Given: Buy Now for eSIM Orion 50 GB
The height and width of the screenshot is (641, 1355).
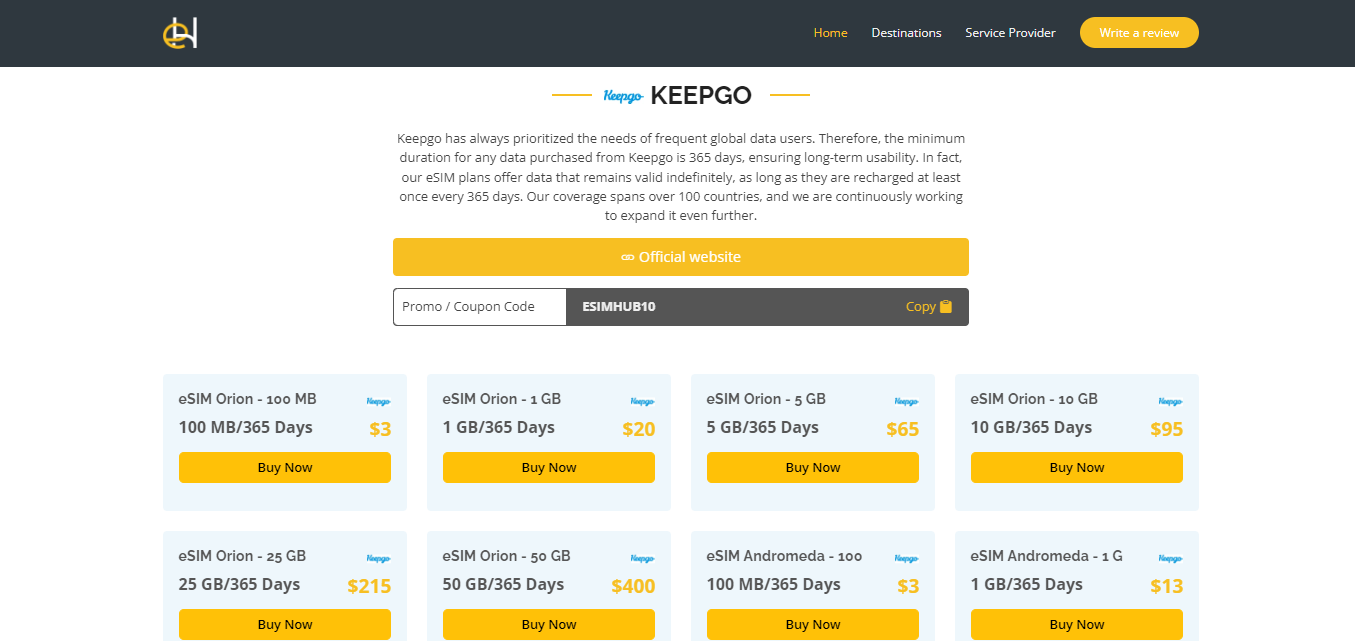Looking at the screenshot, I should (549, 625).
